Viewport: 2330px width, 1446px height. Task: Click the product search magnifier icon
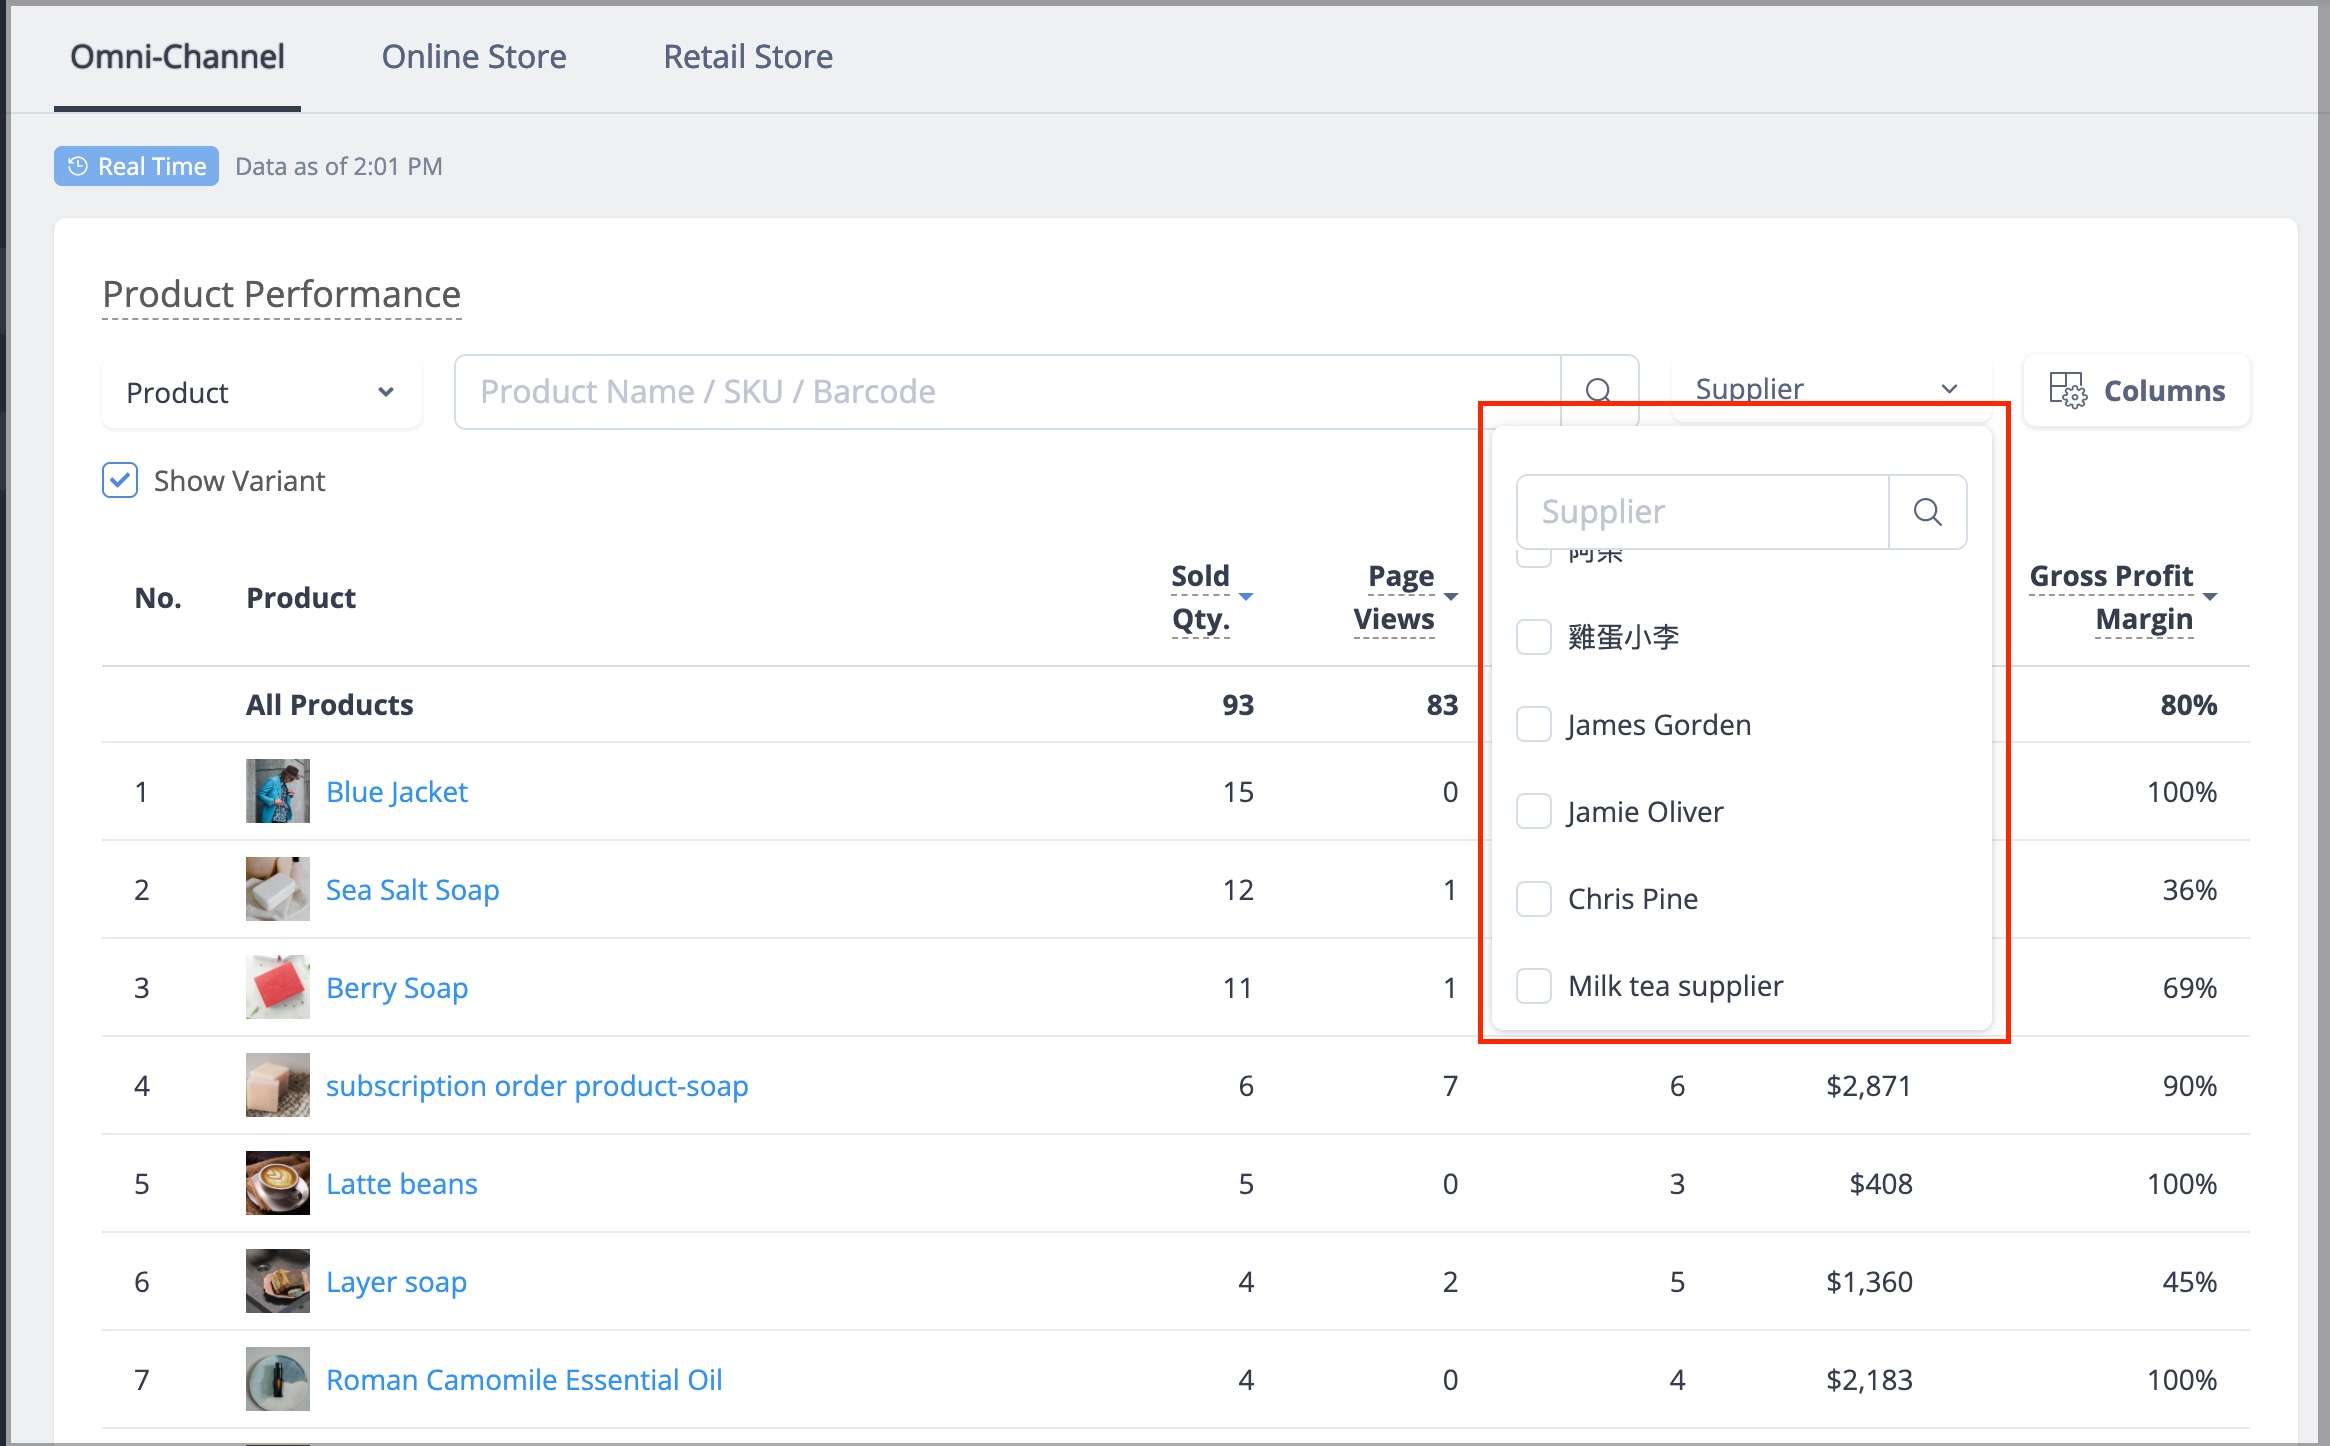tap(1599, 390)
